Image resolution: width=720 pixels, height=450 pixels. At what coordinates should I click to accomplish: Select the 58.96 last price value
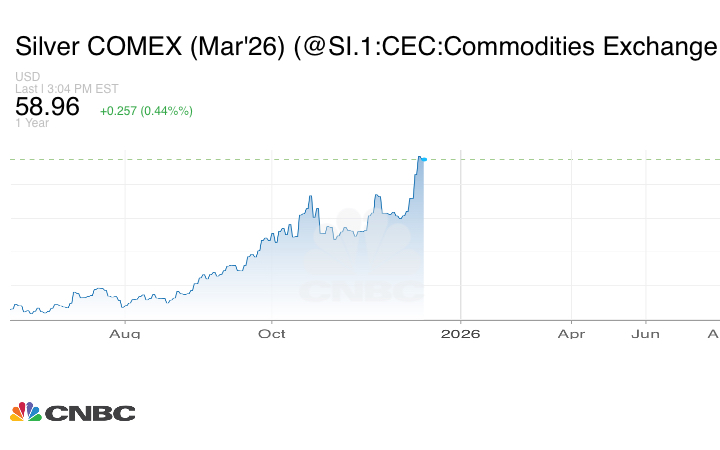click(x=47, y=106)
